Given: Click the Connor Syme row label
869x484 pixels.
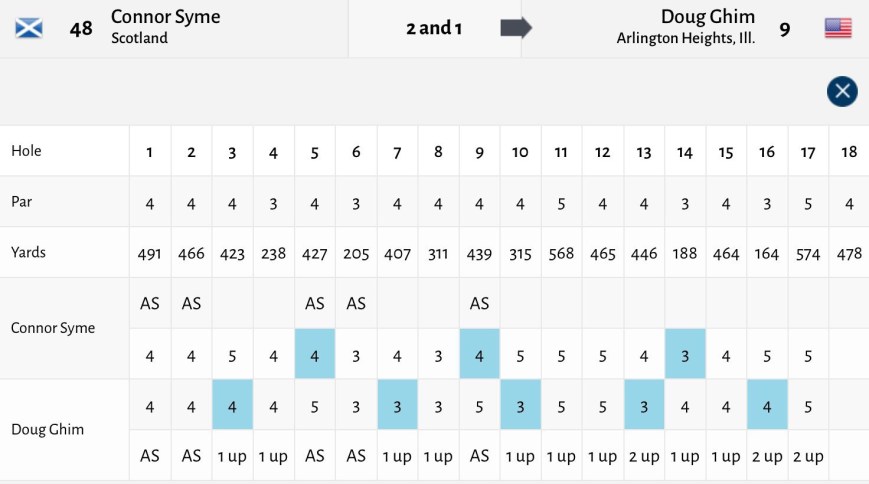Looking at the screenshot, I should [52, 328].
